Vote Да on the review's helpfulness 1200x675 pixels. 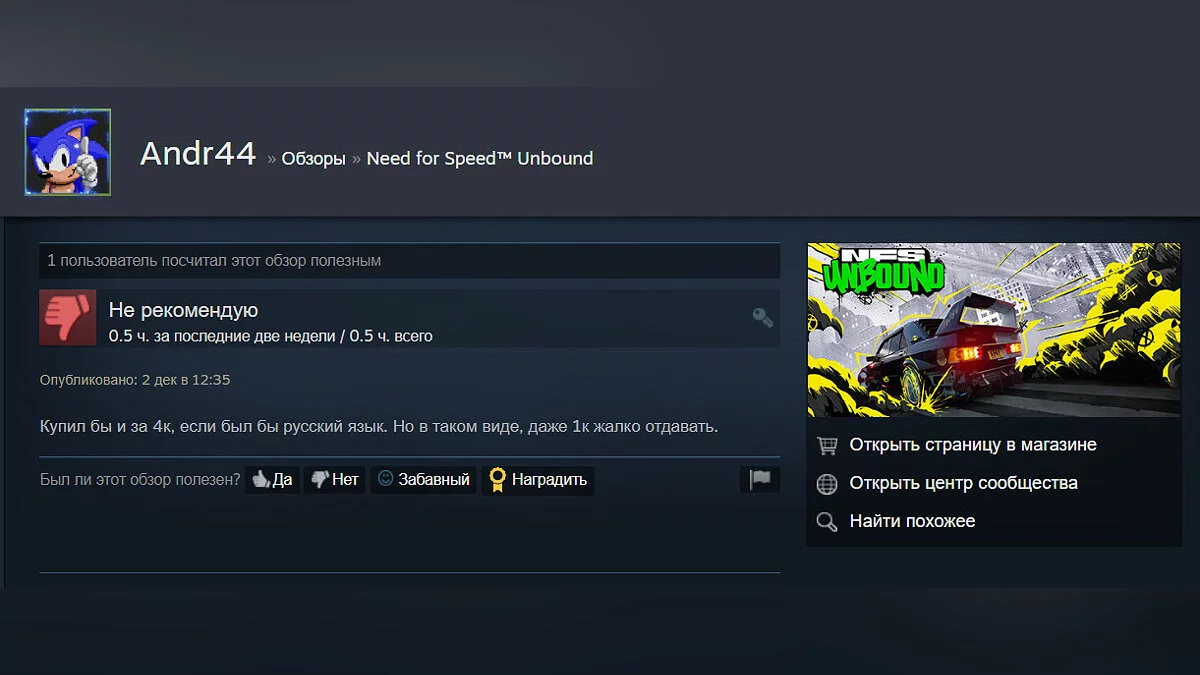click(x=272, y=480)
